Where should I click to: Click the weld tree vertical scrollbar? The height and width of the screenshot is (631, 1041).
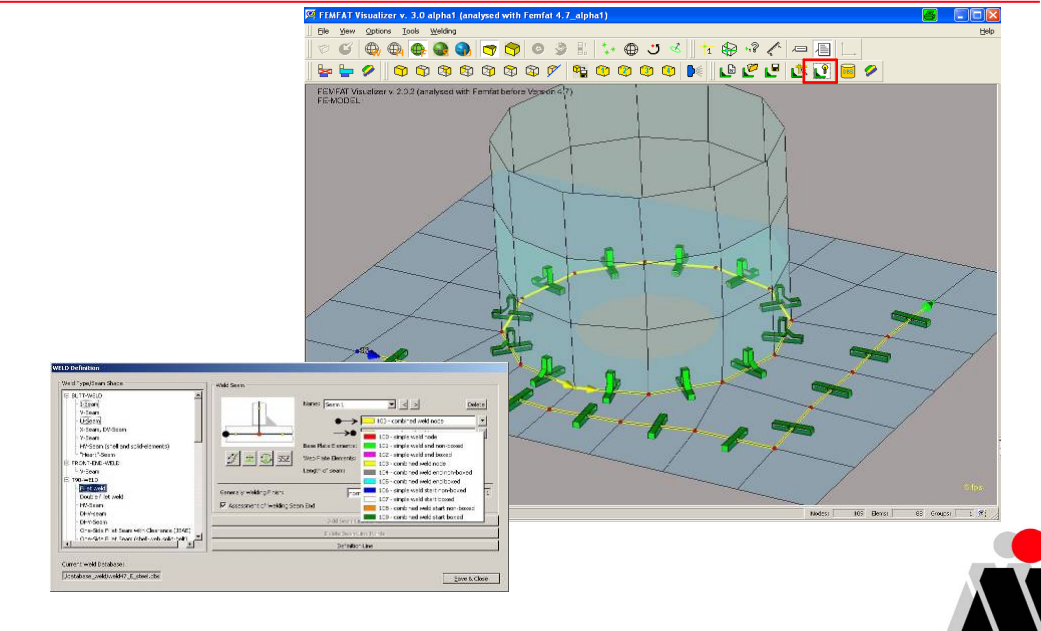click(198, 465)
